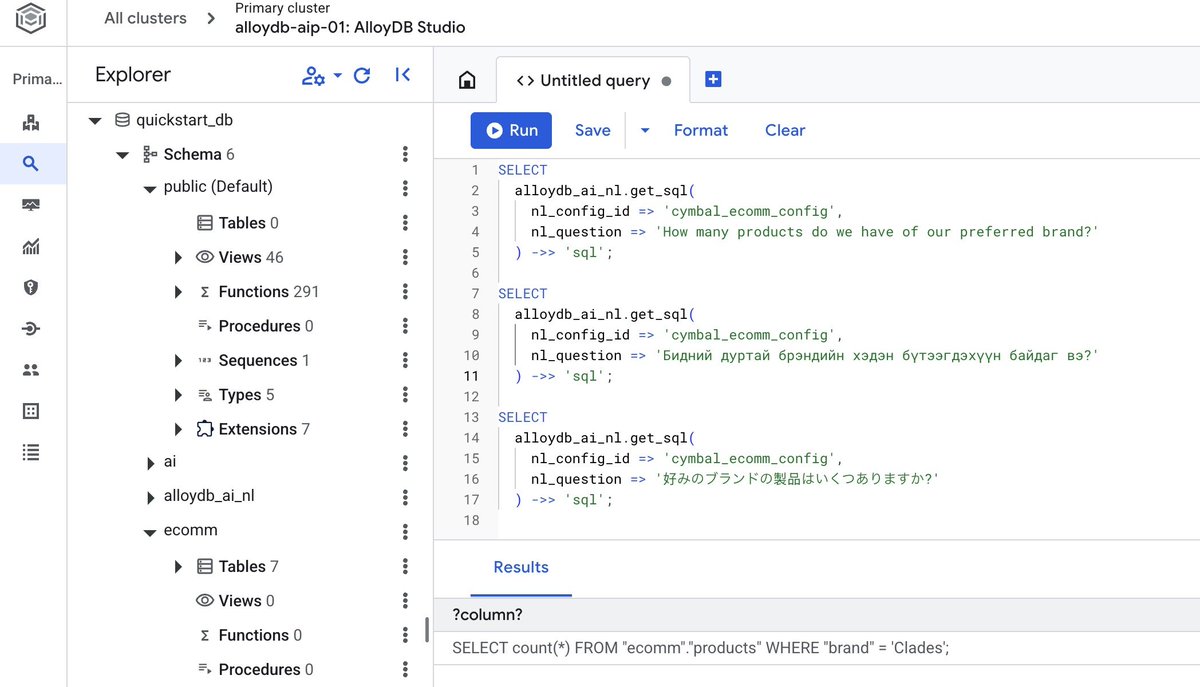Collapse the ecomm schema
Image resolution: width=1200 pixels, height=687 pixels.
pos(149,533)
